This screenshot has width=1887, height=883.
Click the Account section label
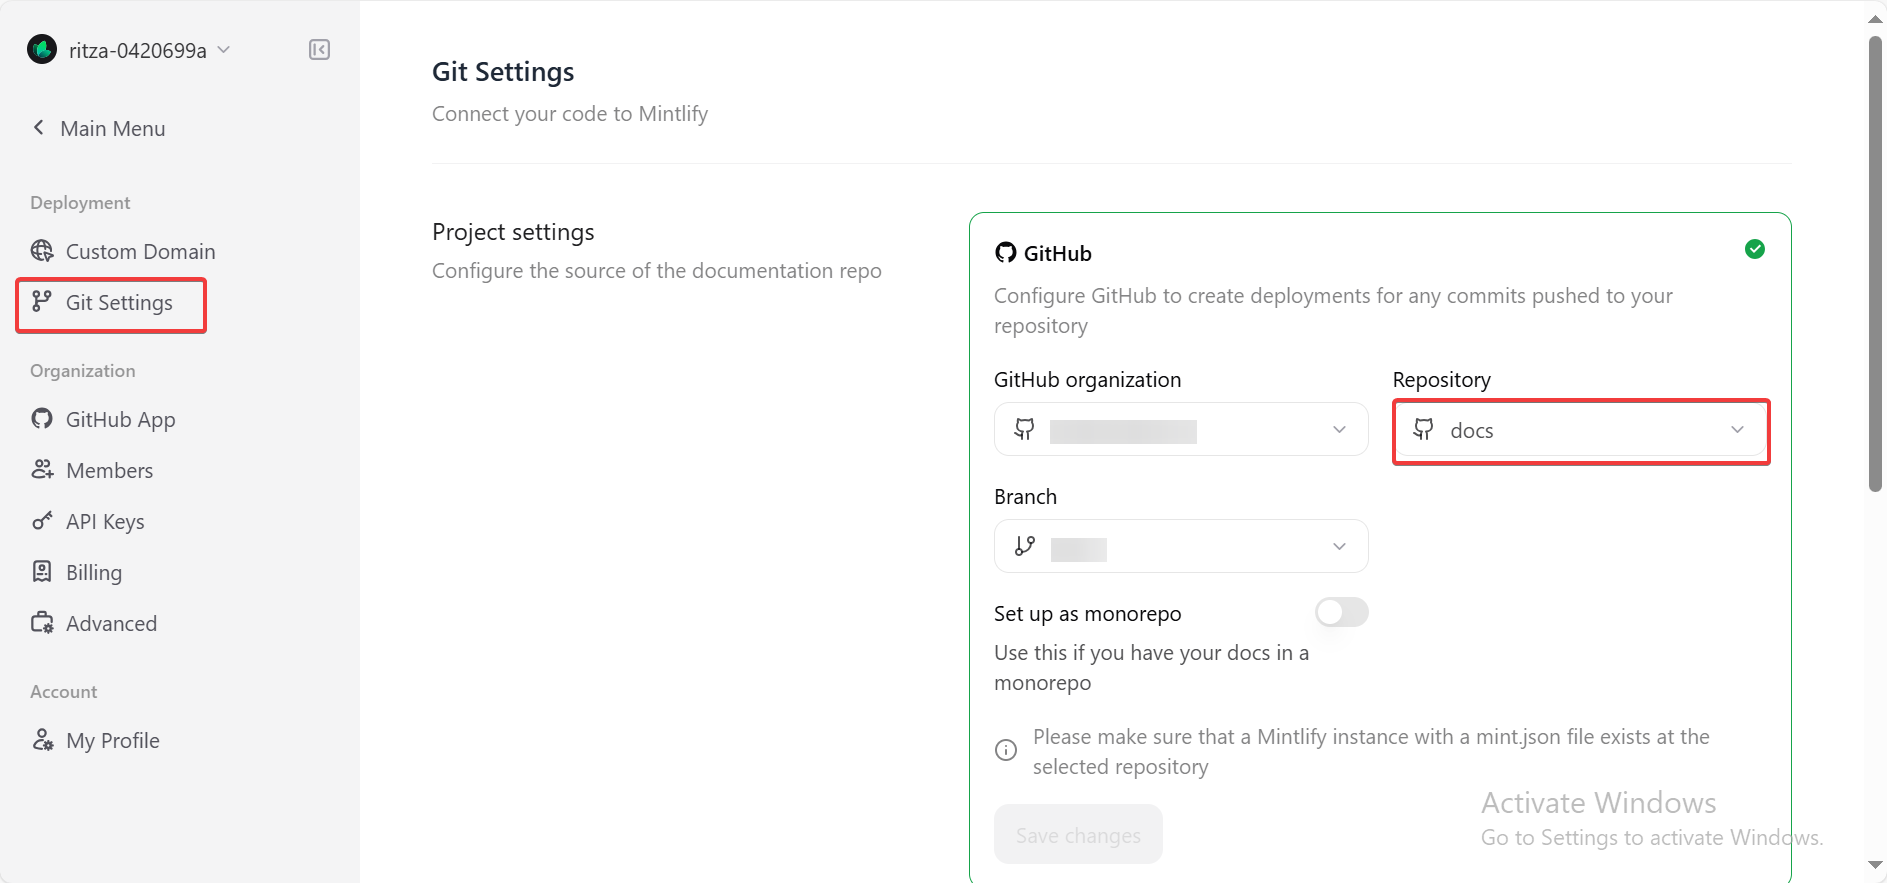click(64, 692)
